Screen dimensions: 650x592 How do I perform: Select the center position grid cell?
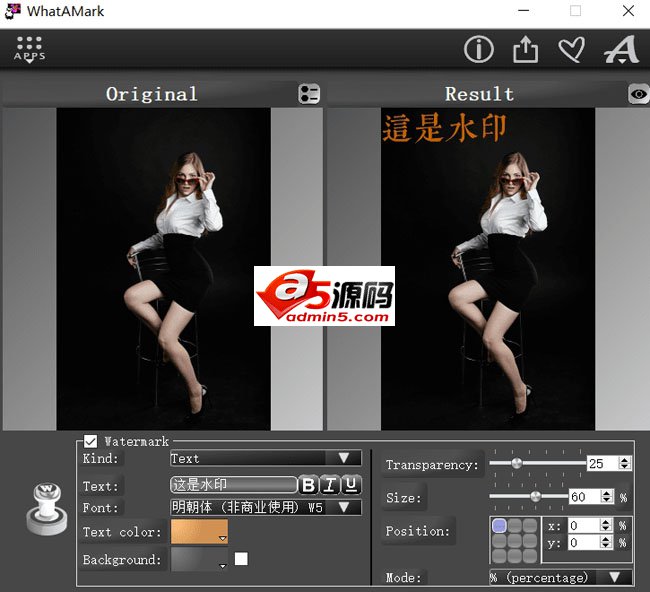click(x=515, y=541)
